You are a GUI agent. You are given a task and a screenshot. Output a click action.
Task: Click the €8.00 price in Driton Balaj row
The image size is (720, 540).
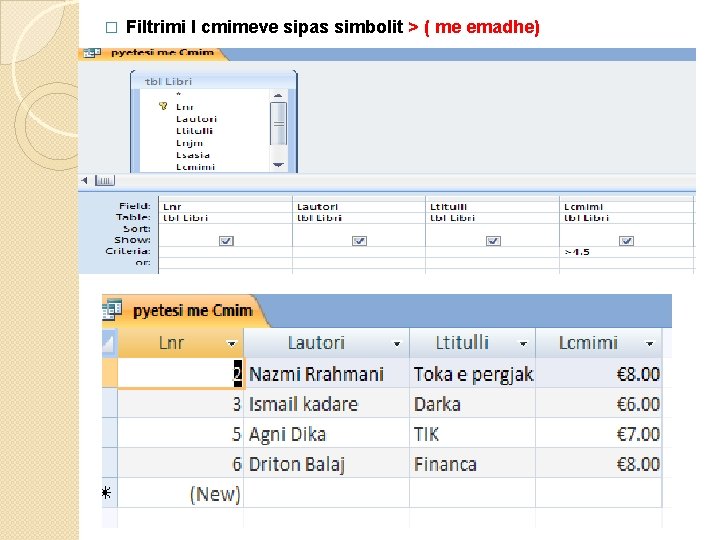click(598, 463)
